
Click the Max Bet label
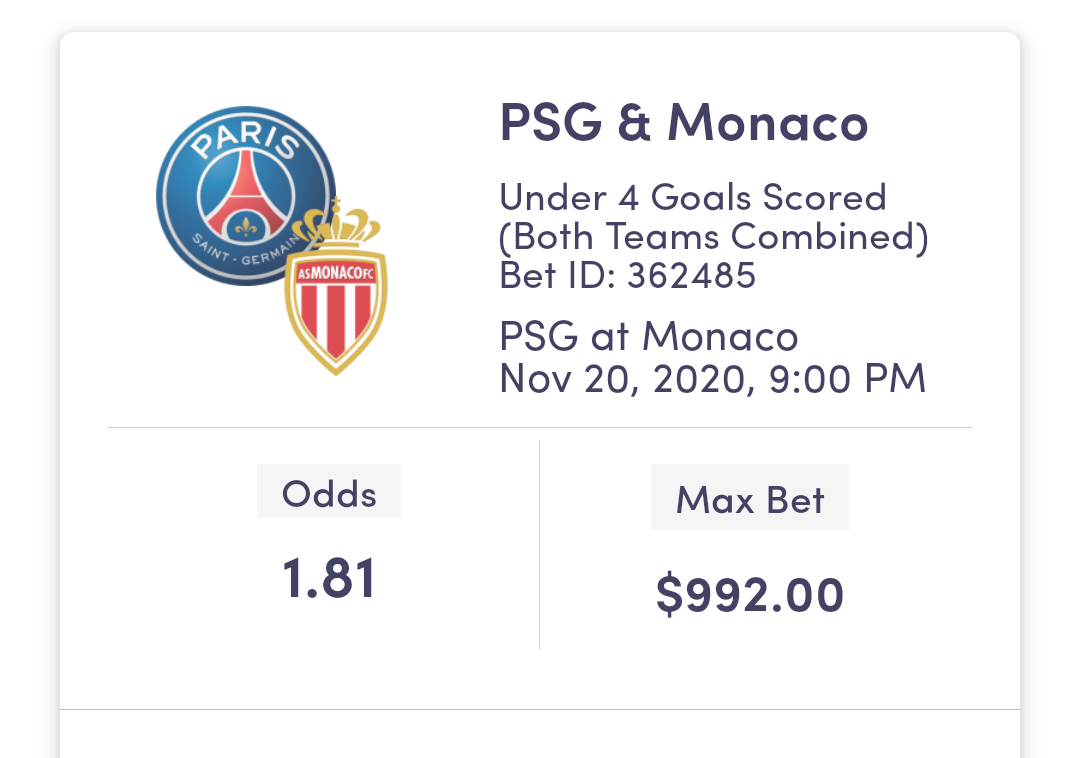pos(750,498)
